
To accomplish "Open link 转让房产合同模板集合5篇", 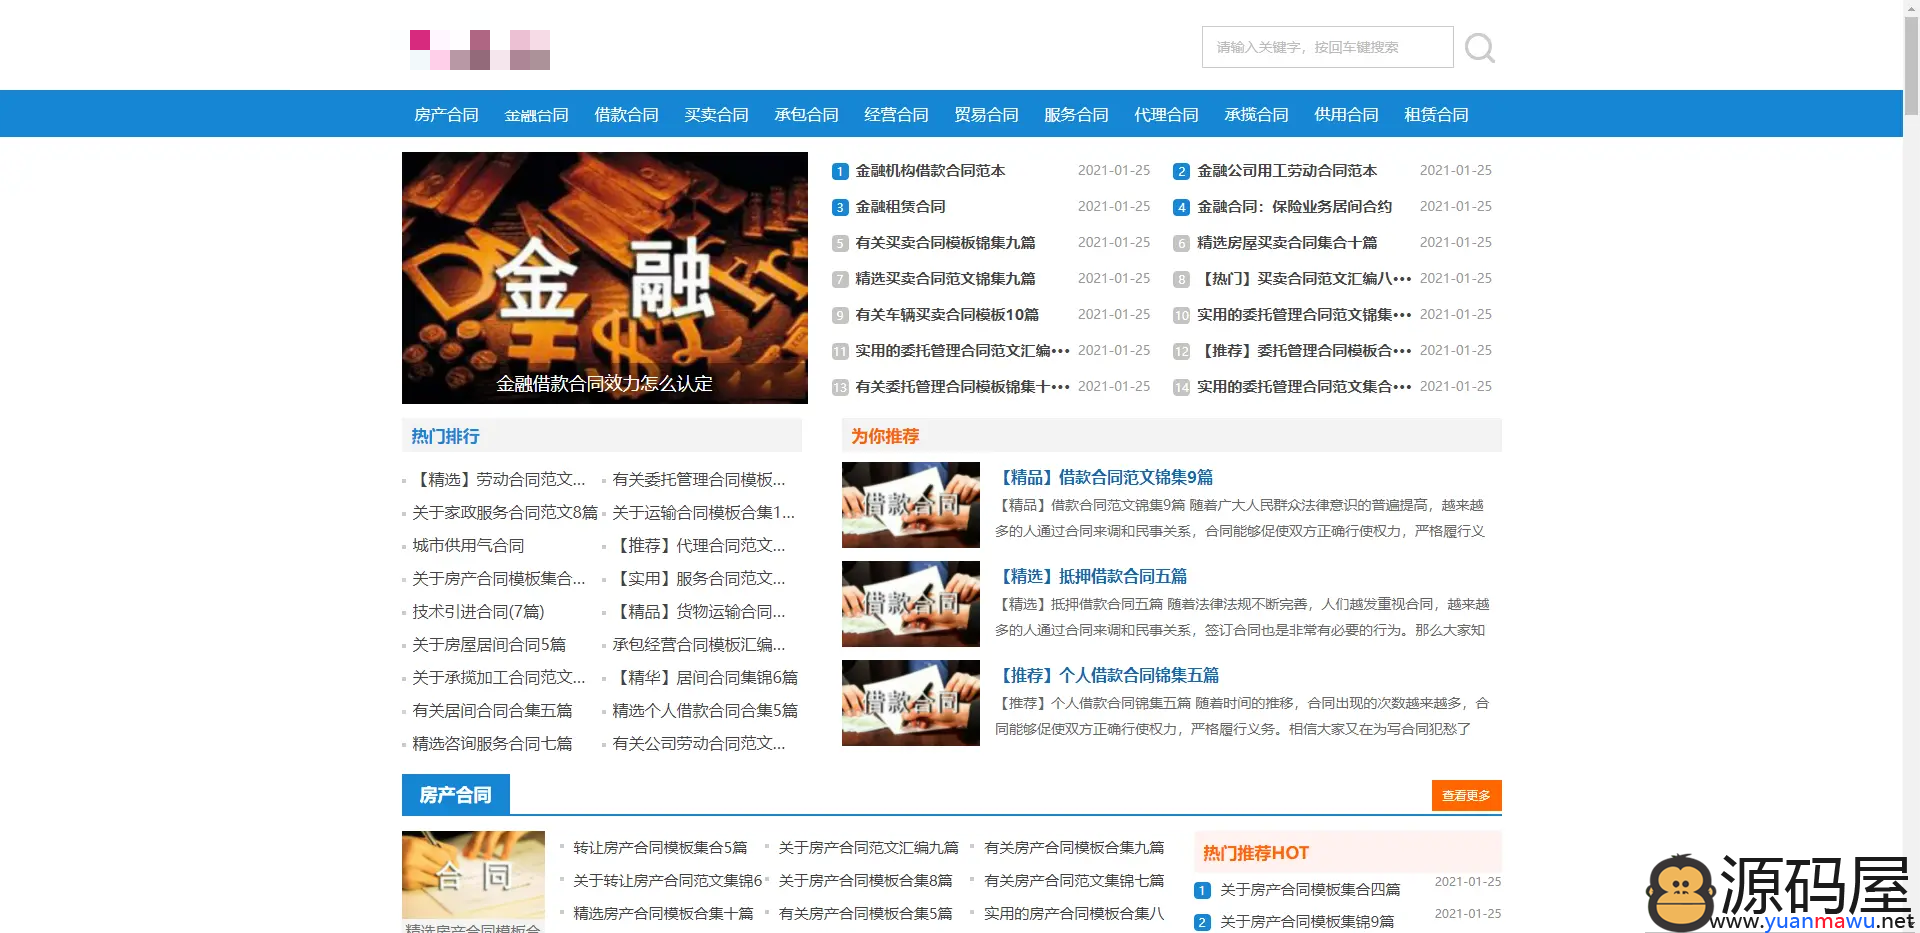I will pyautogui.click(x=660, y=848).
